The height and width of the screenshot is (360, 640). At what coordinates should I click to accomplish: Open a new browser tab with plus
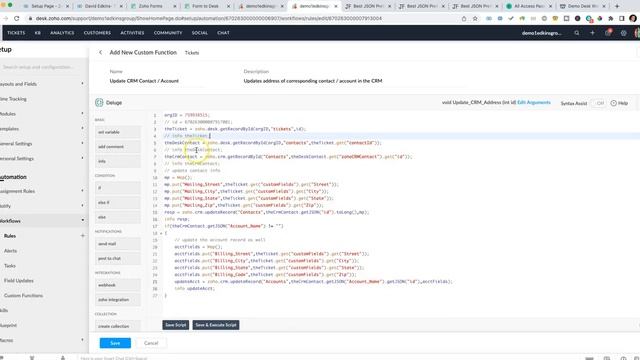click(x=617, y=6)
